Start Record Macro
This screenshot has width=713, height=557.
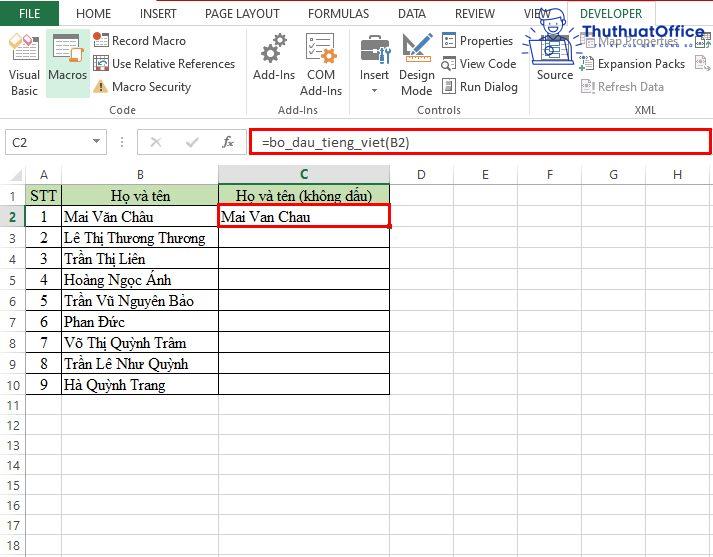point(140,40)
